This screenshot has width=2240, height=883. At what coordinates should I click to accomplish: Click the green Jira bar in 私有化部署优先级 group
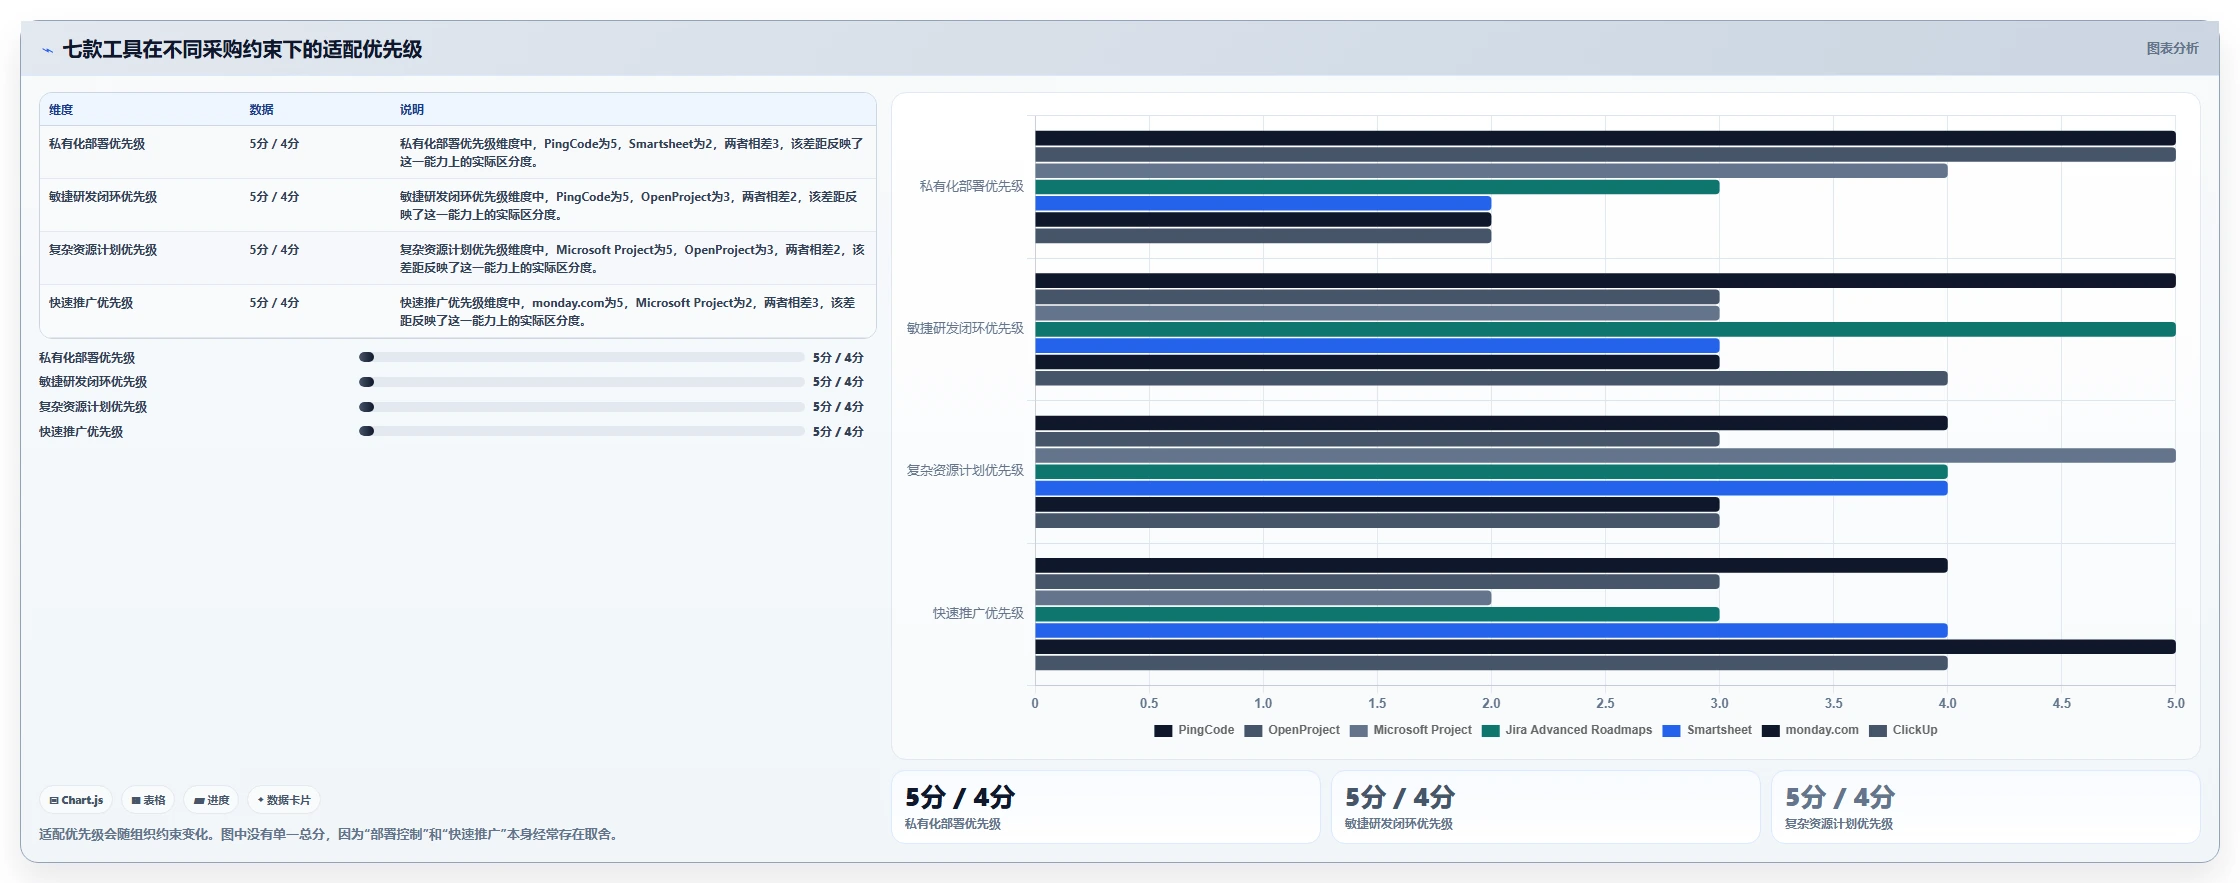pos(1377,187)
